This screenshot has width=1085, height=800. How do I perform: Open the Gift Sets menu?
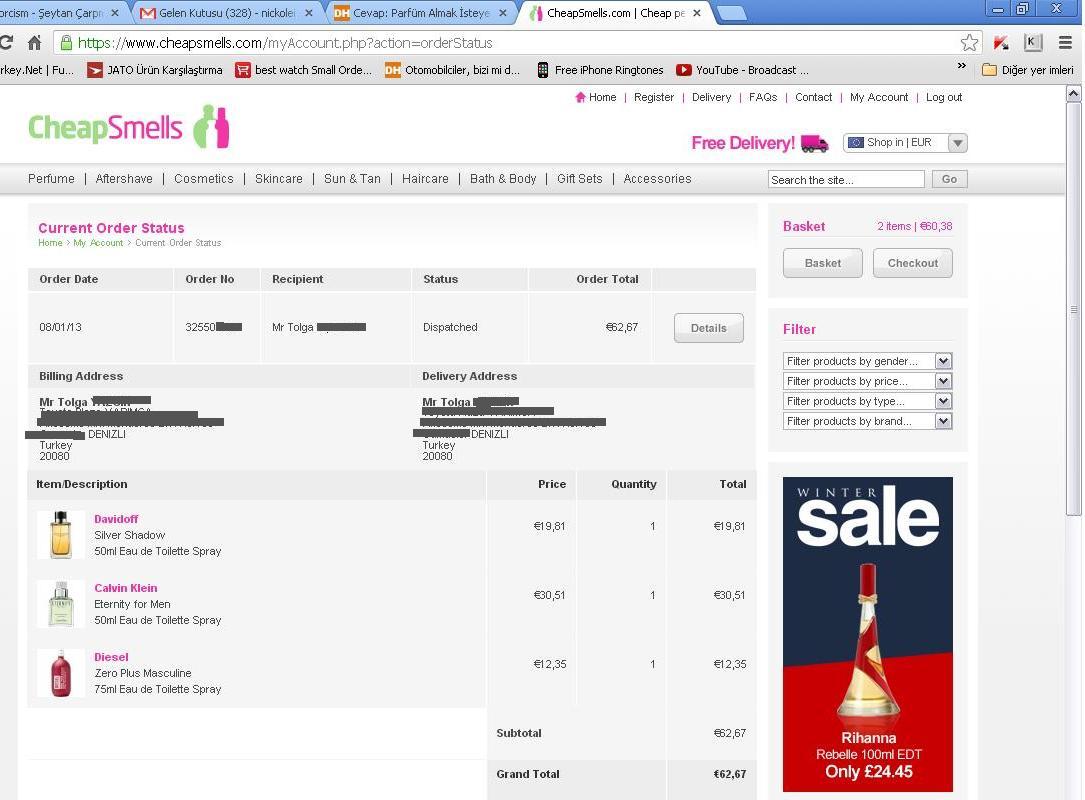pos(580,179)
